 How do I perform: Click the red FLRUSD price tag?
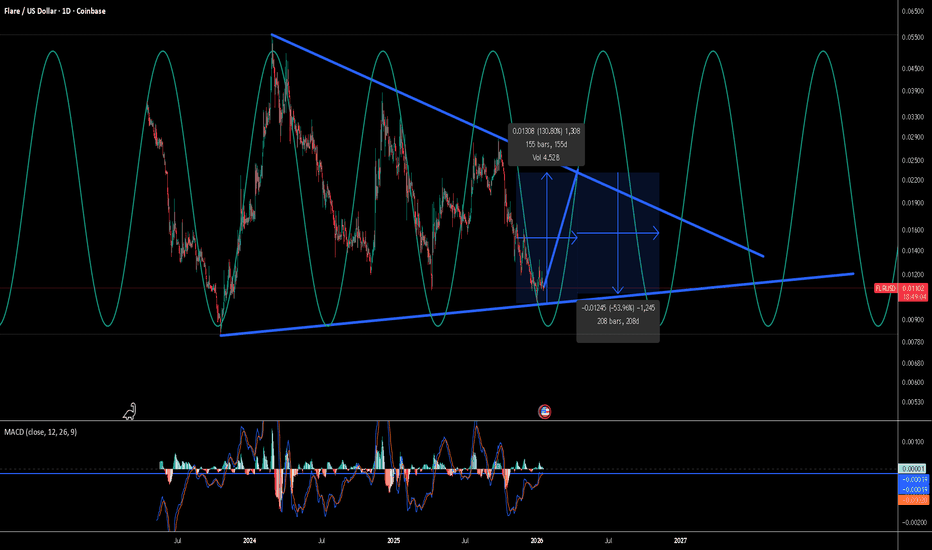(885, 287)
